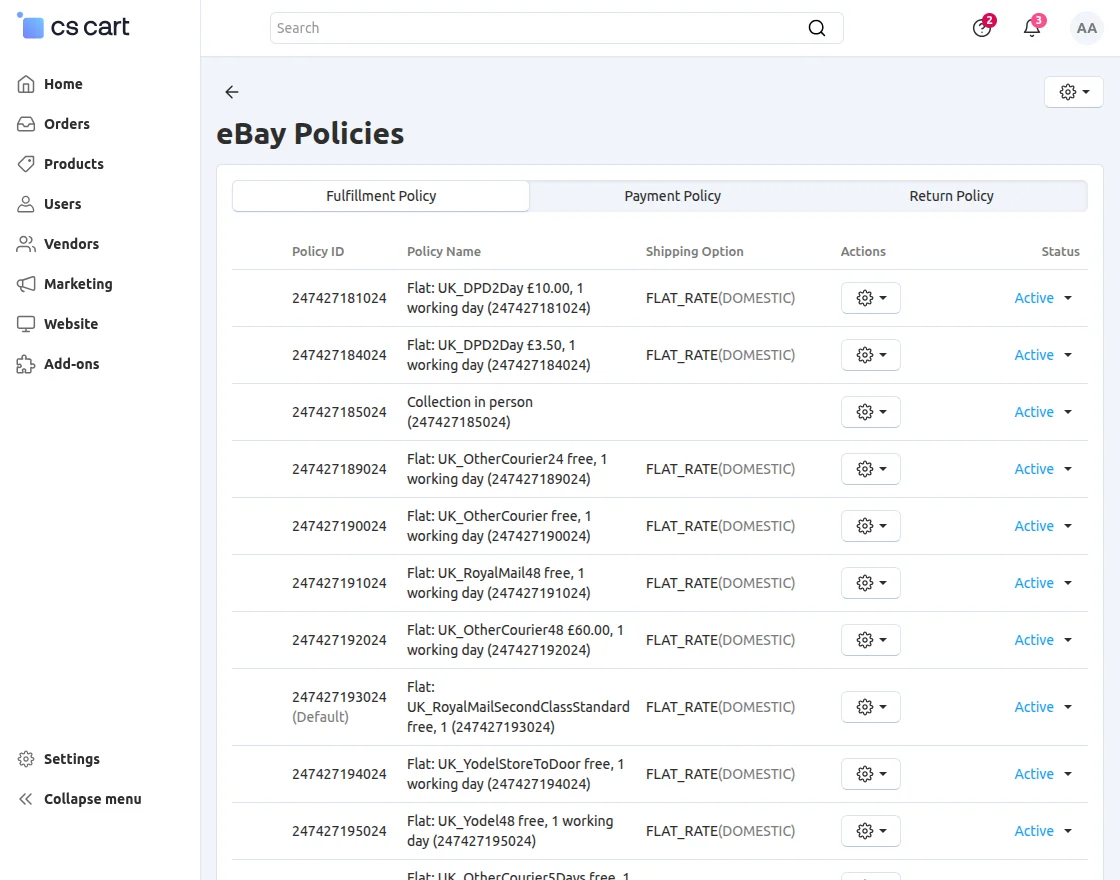Open the help icon with badge 2
1120x880 pixels.
coord(982,28)
